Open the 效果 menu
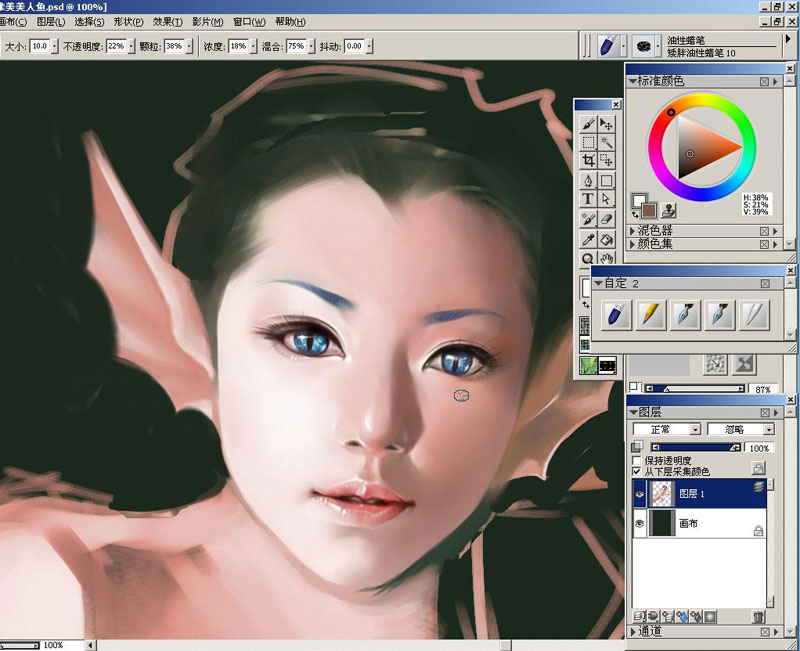 click(x=167, y=22)
